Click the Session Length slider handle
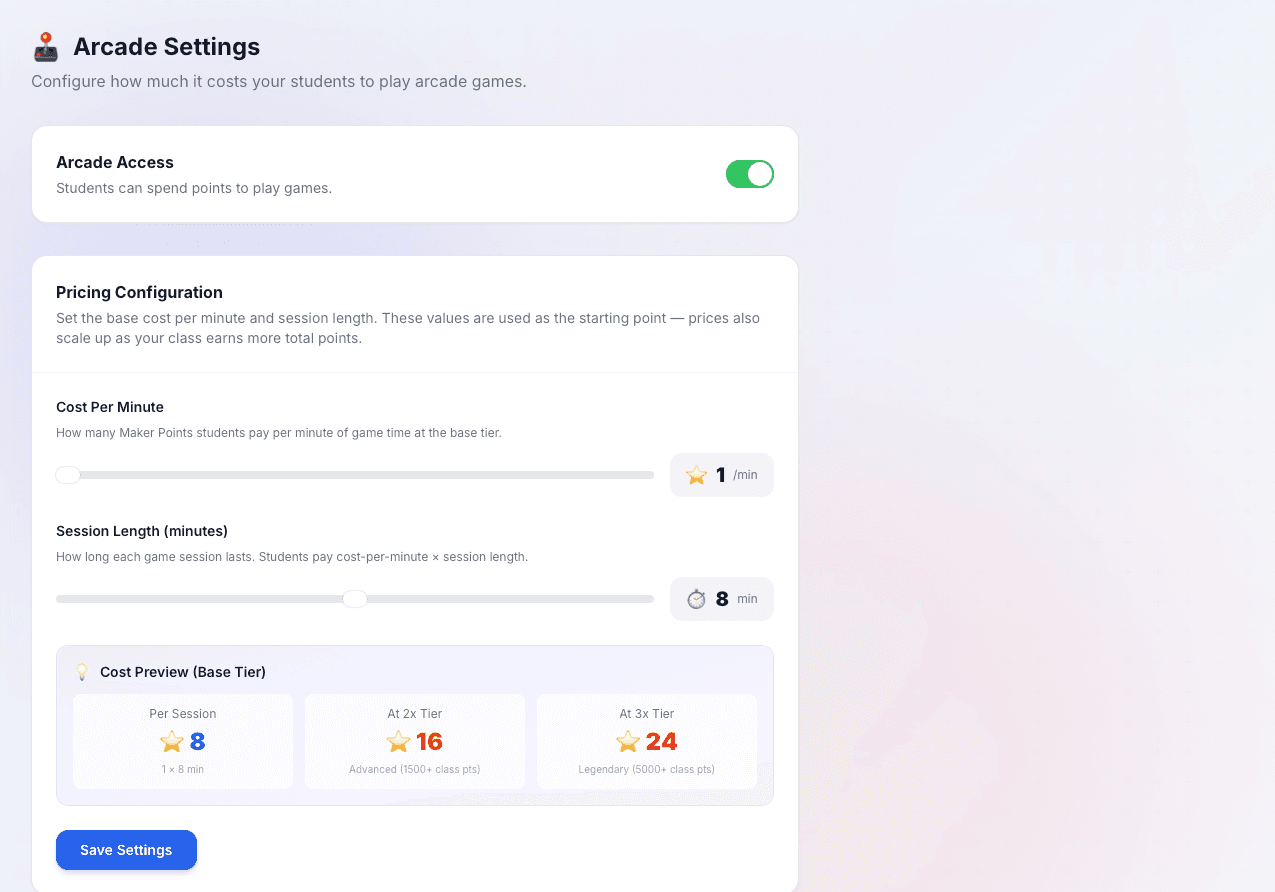The height and width of the screenshot is (892, 1275). (355, 598)
